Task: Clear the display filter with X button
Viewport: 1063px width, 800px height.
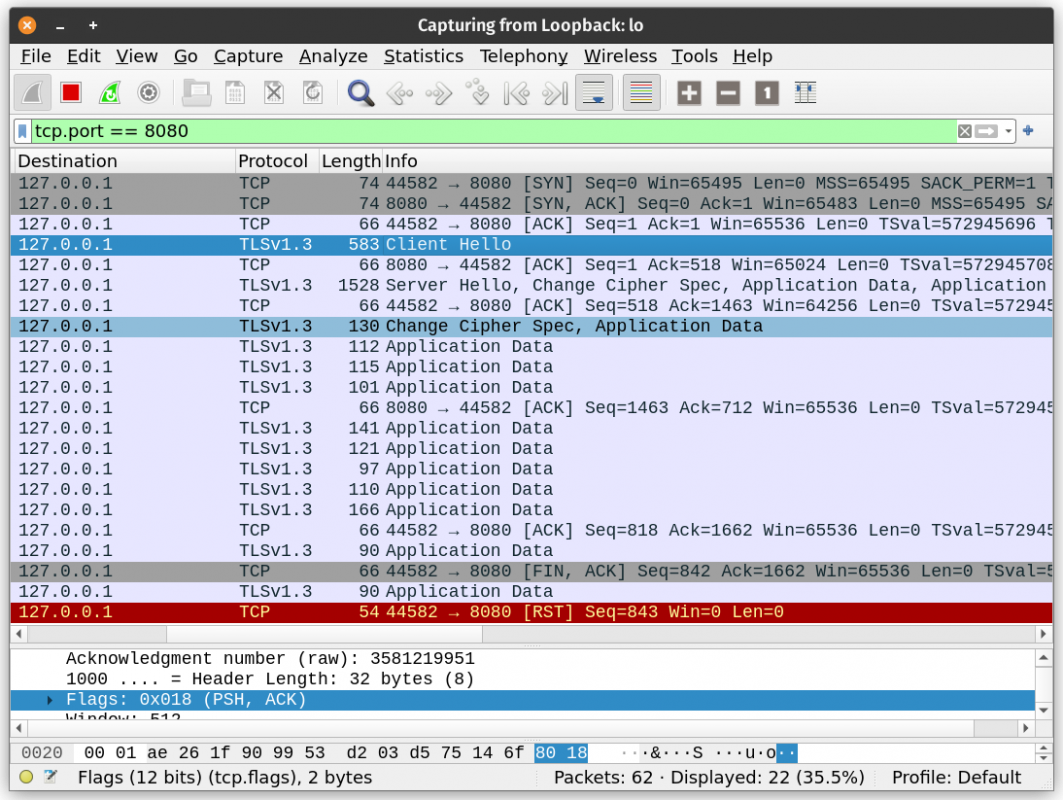Action: click(964, 131)
